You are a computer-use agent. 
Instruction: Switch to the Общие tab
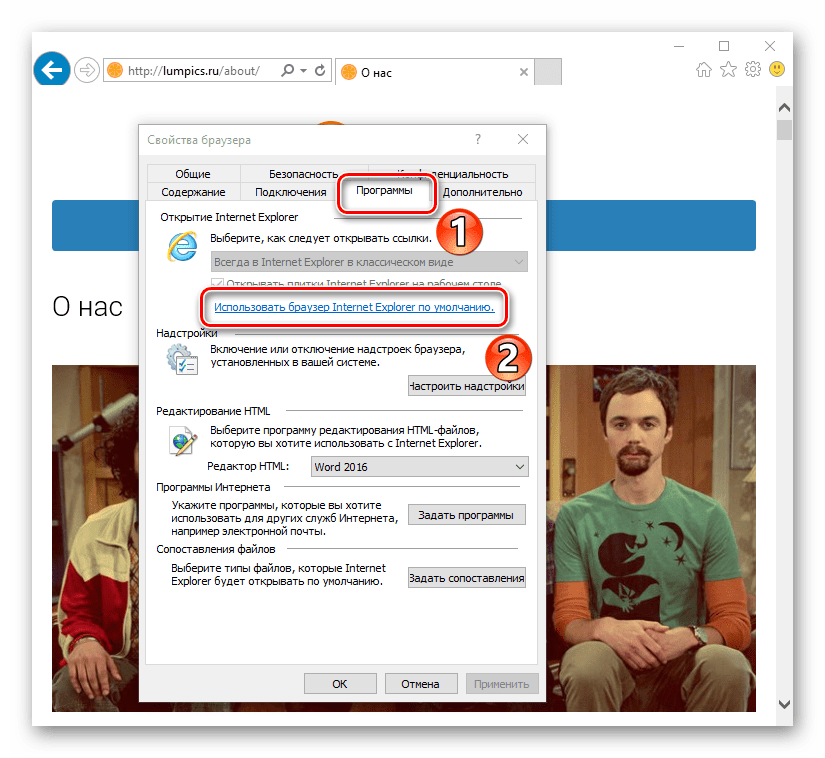pos(192,174)
